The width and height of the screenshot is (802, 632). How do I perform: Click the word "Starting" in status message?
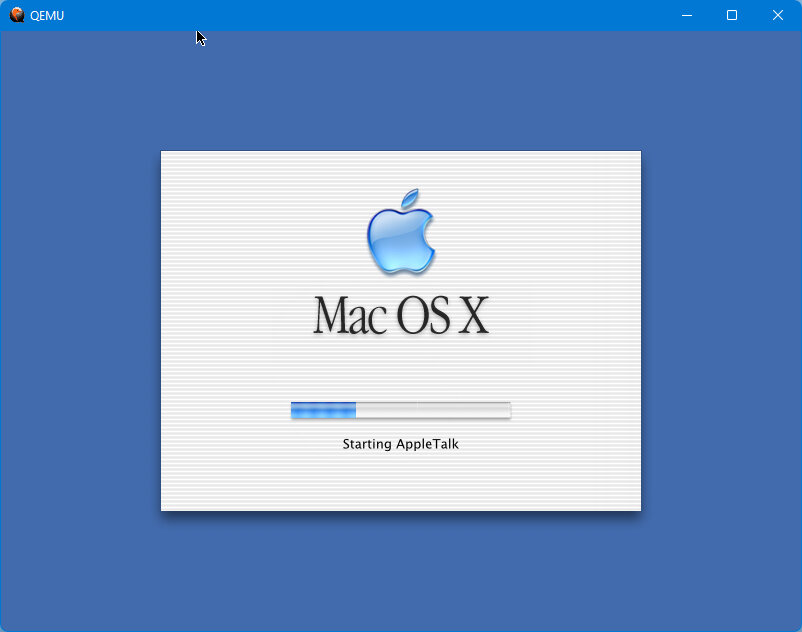[367, 444]
